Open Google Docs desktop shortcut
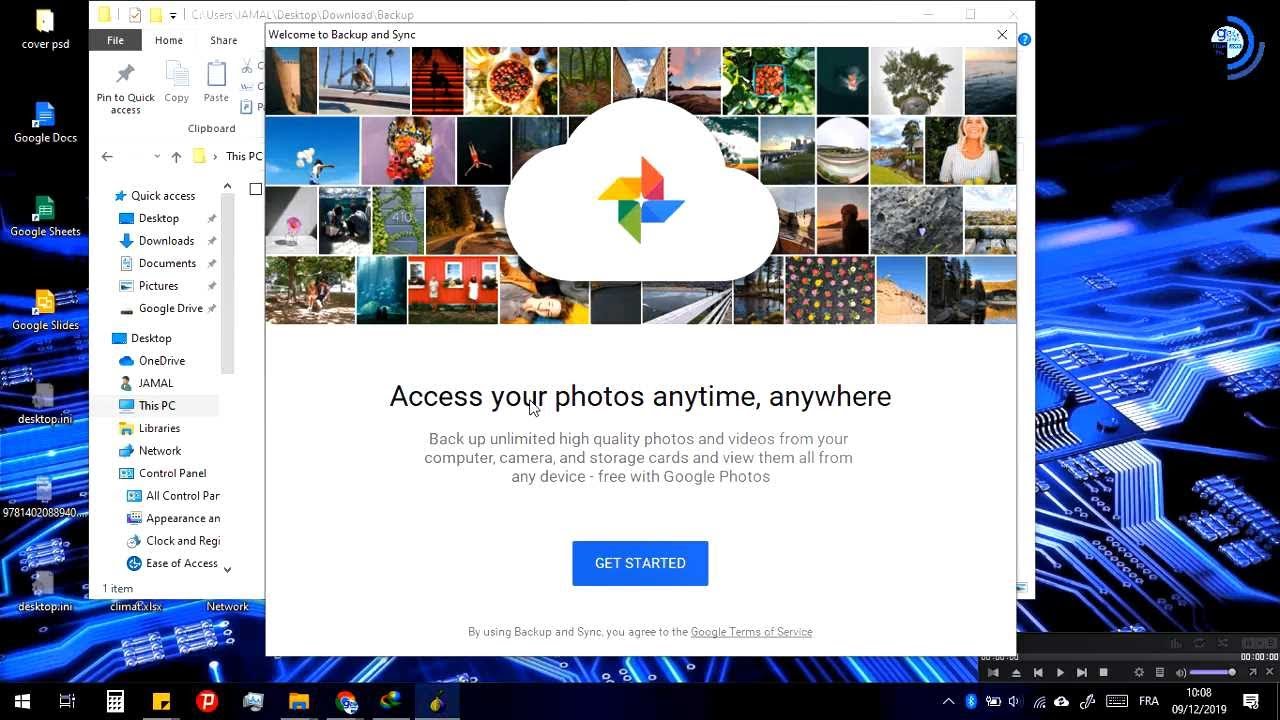1280x720 pixels. point(45,123)
